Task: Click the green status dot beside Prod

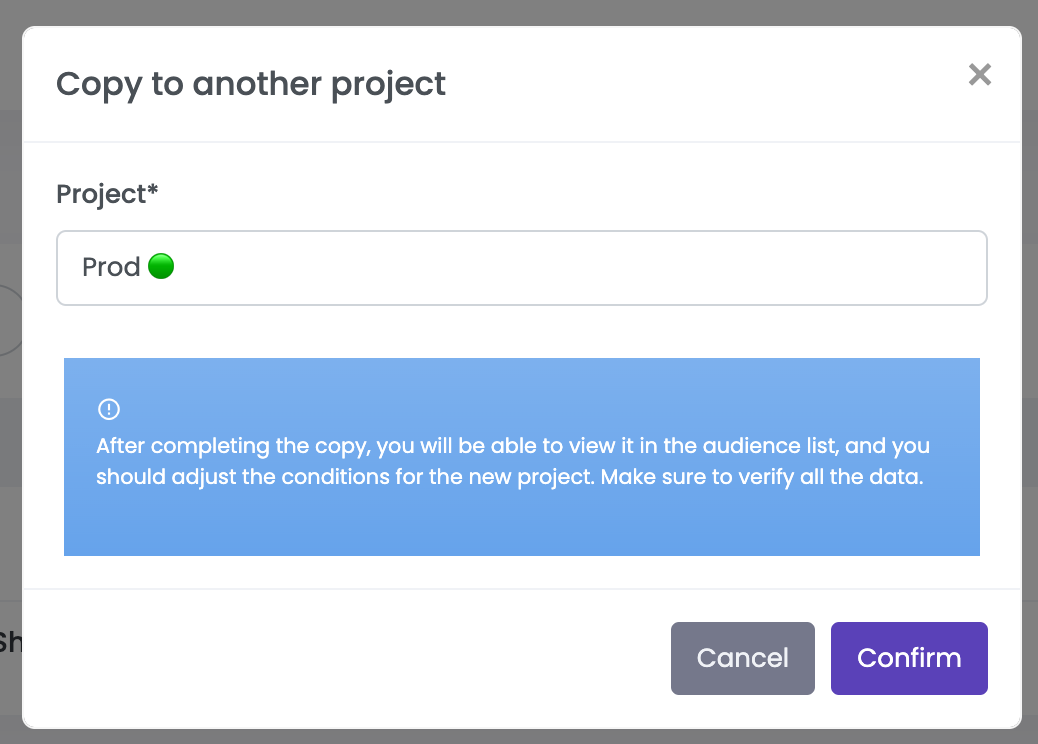Action: click(161, 267)
